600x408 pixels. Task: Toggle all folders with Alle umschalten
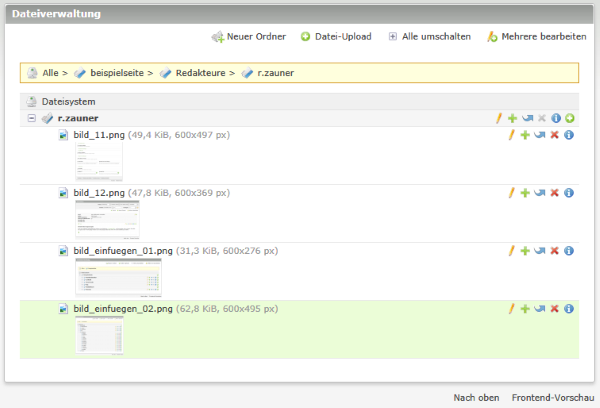428,37
